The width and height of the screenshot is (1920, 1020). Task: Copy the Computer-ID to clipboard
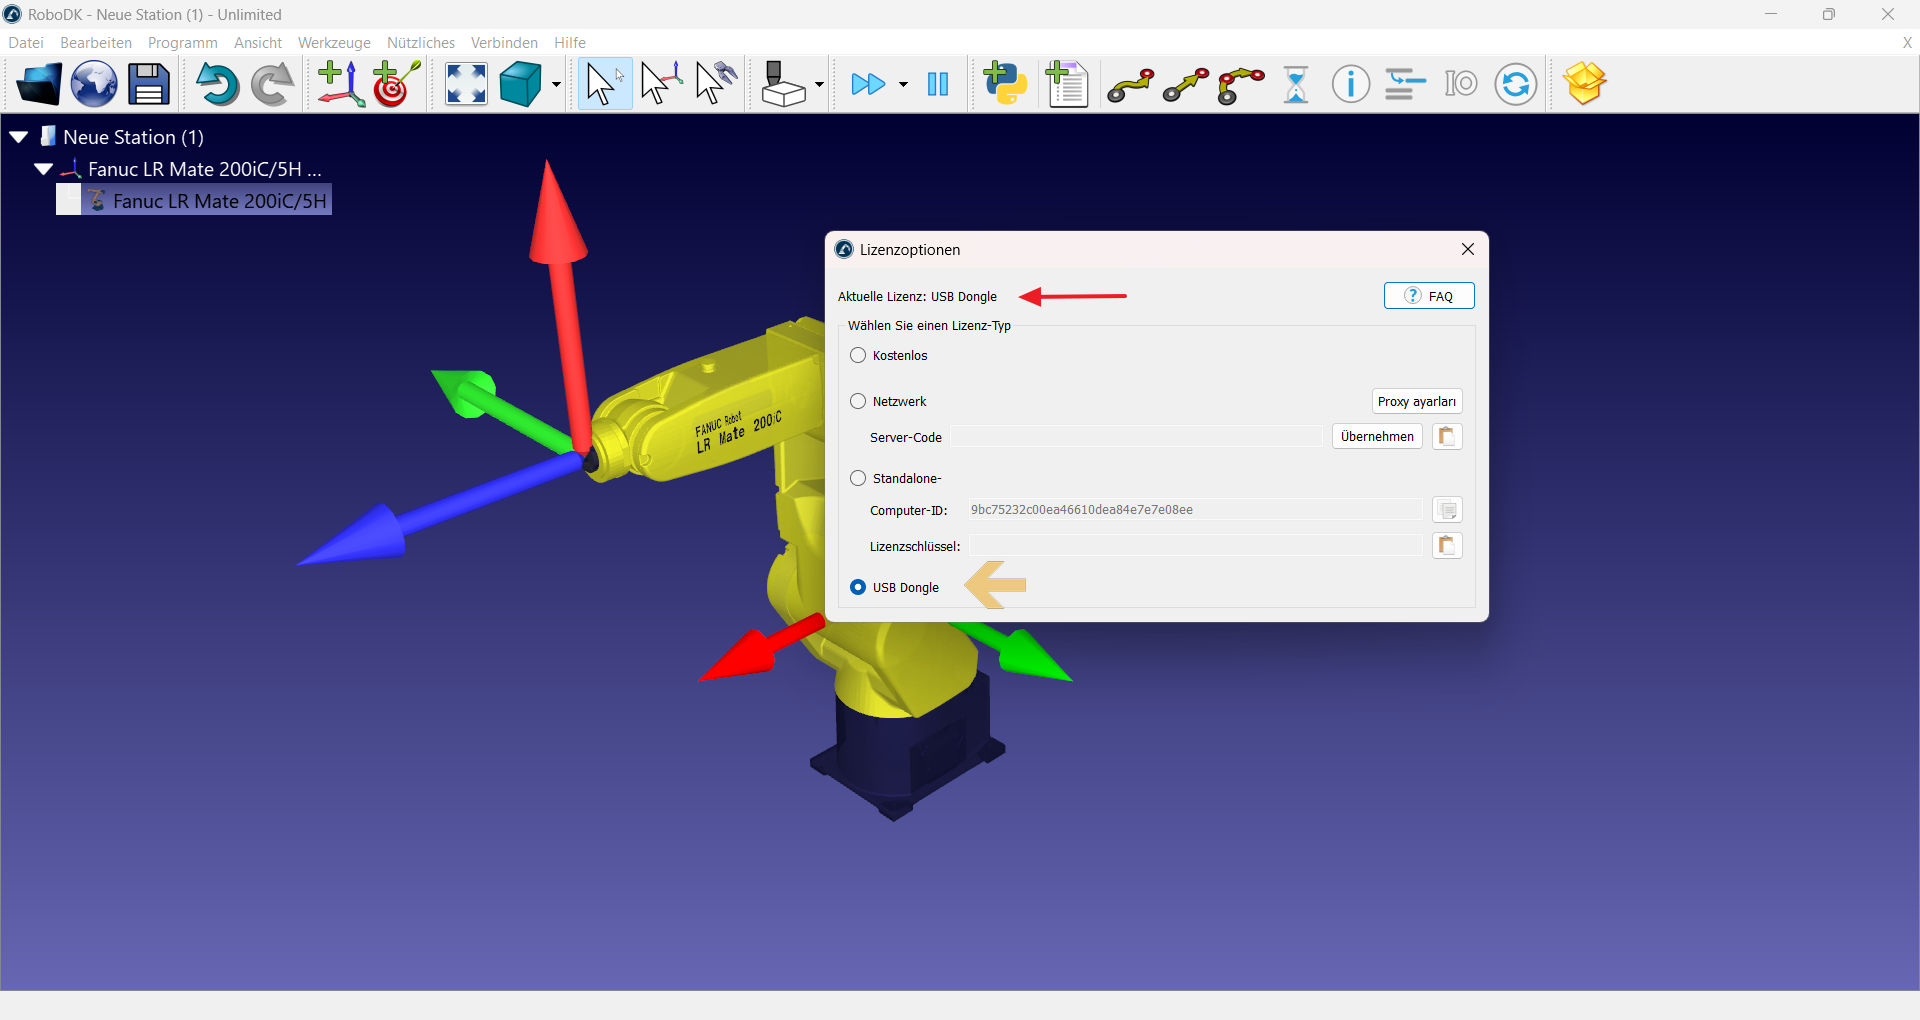pos(1447,510)
